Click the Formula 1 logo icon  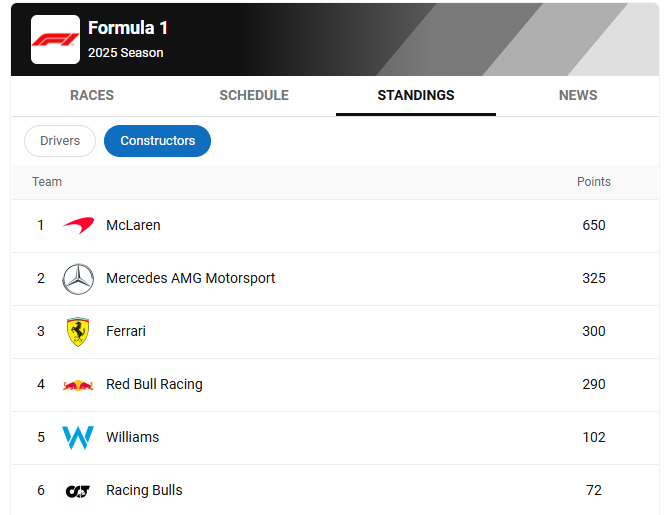[55, 40]
